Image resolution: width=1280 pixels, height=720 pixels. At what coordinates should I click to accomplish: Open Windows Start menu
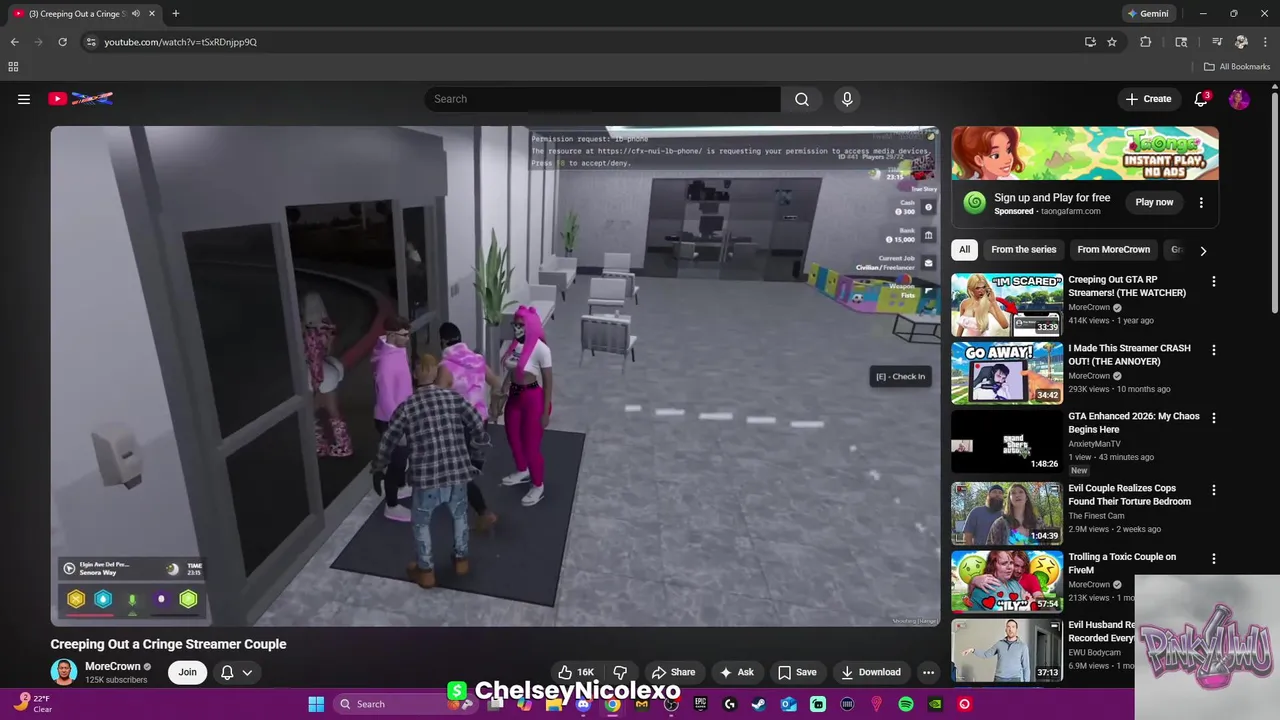pyautogui.click(x=316, y=704)
